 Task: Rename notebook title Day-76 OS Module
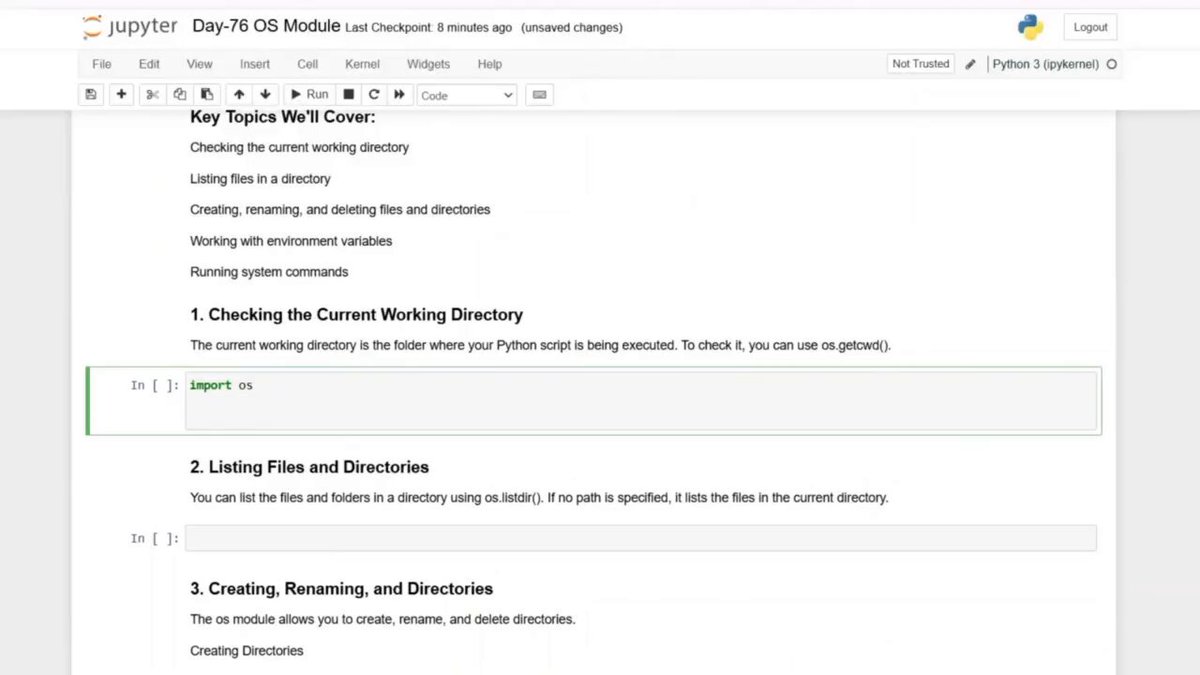pos(266,26)
